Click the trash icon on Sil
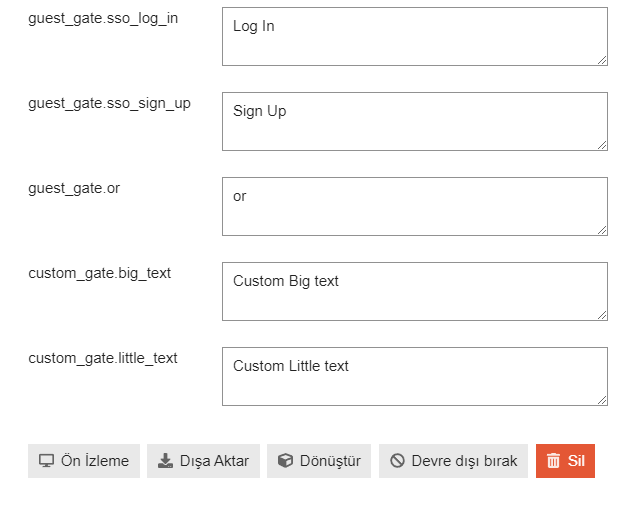The image size is (632, 513). [x=553, y=461]
